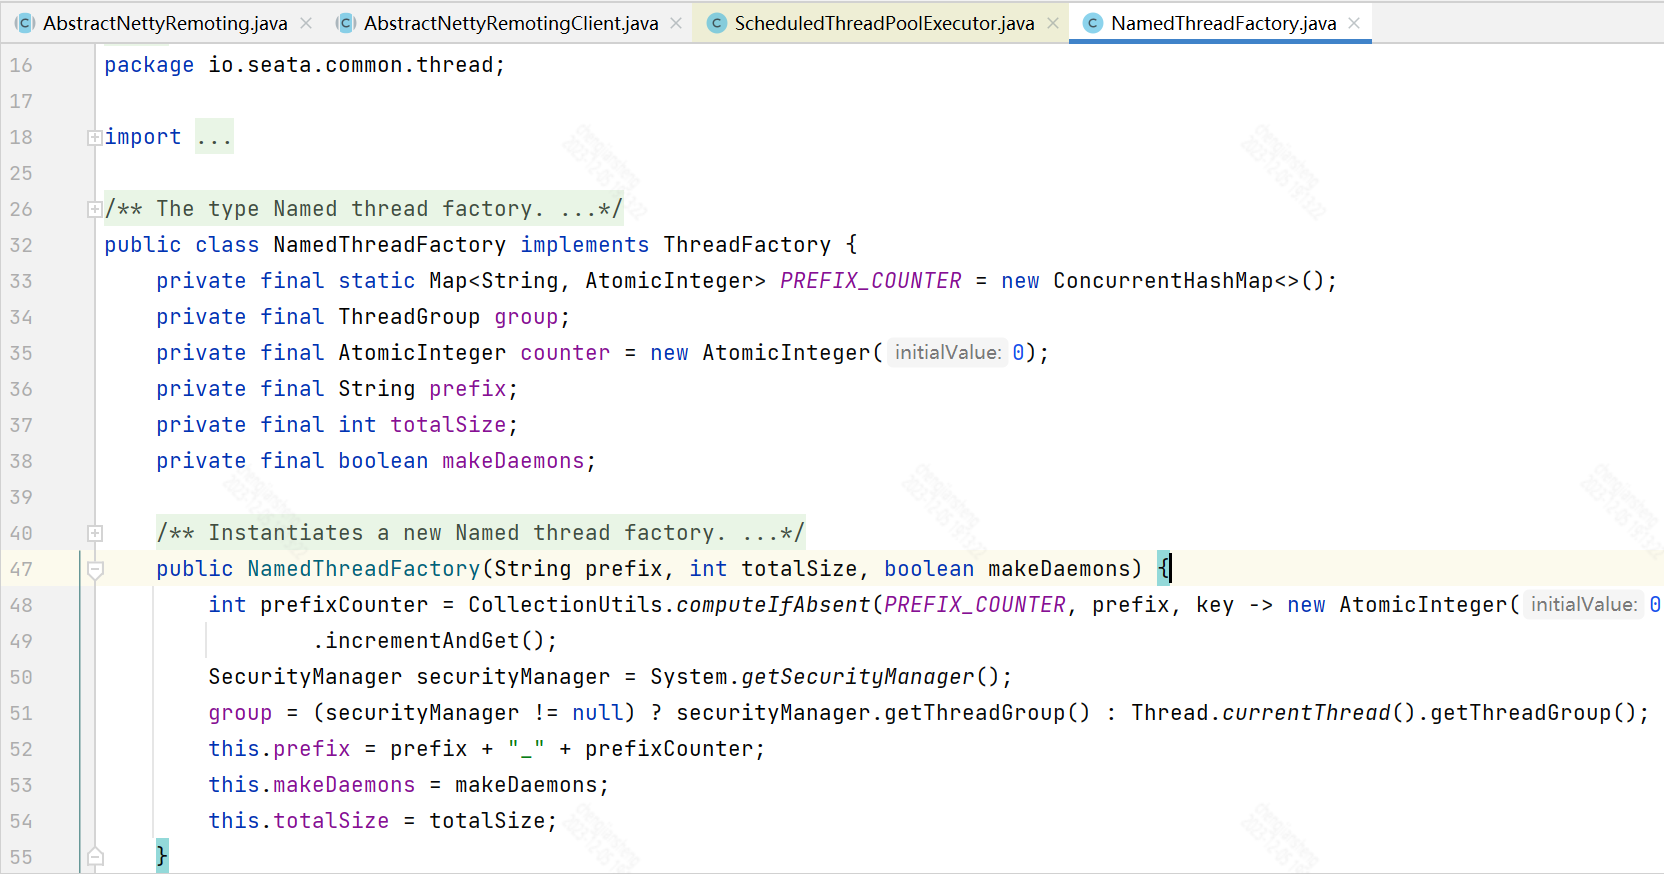The image size is (1664, 874).
Task: Switch to AbstractNettyRemoting.java tab
Action: [x=165, y=23]
